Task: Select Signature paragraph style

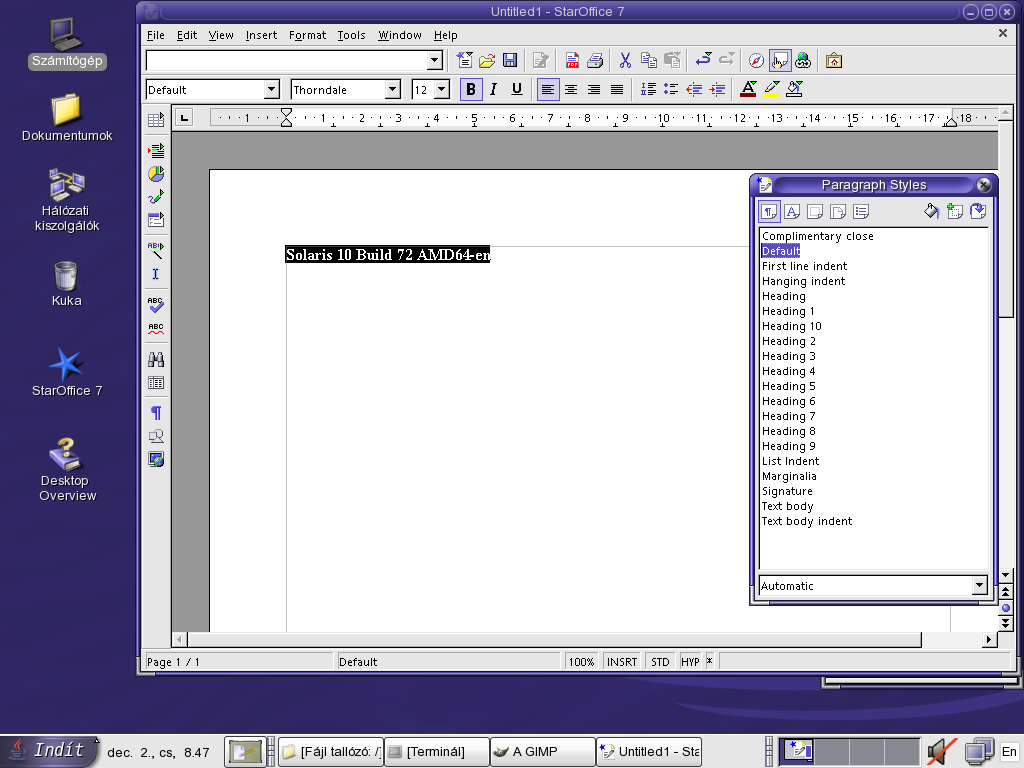Action: coord(787,491)
